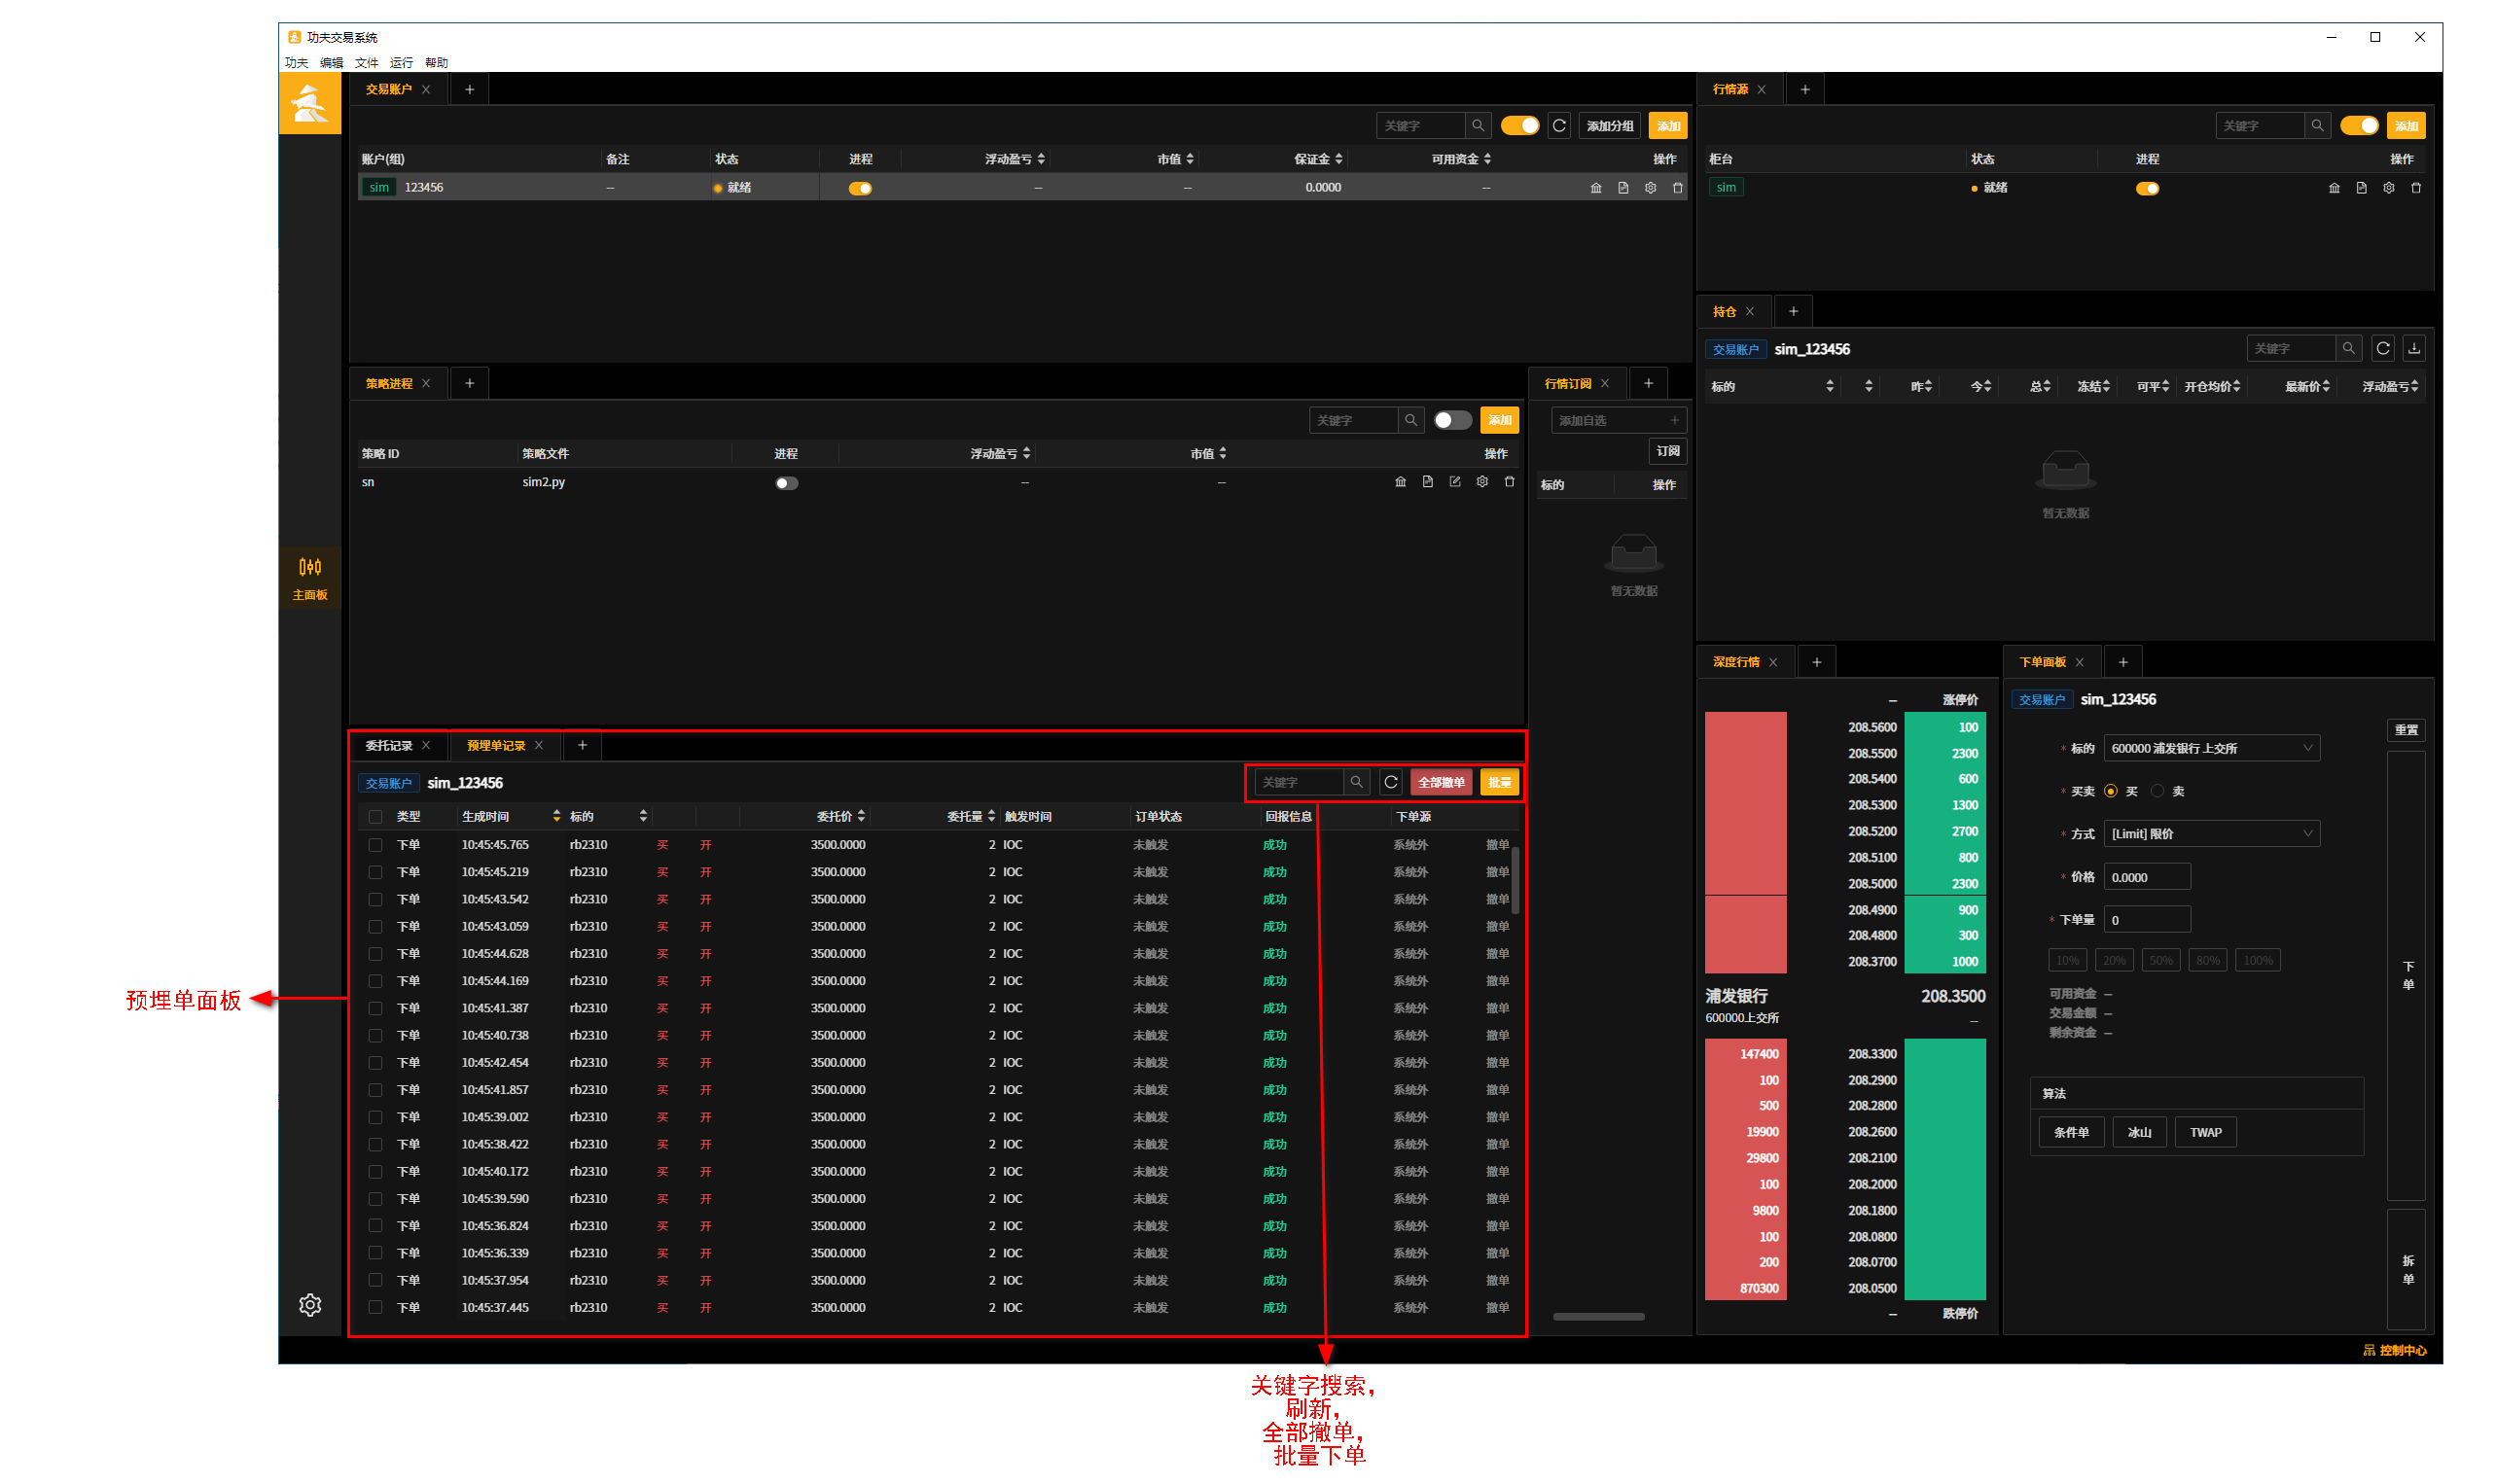Click the 条件单 algorithm button
The image size is (2496, 1484).
2071,1132
